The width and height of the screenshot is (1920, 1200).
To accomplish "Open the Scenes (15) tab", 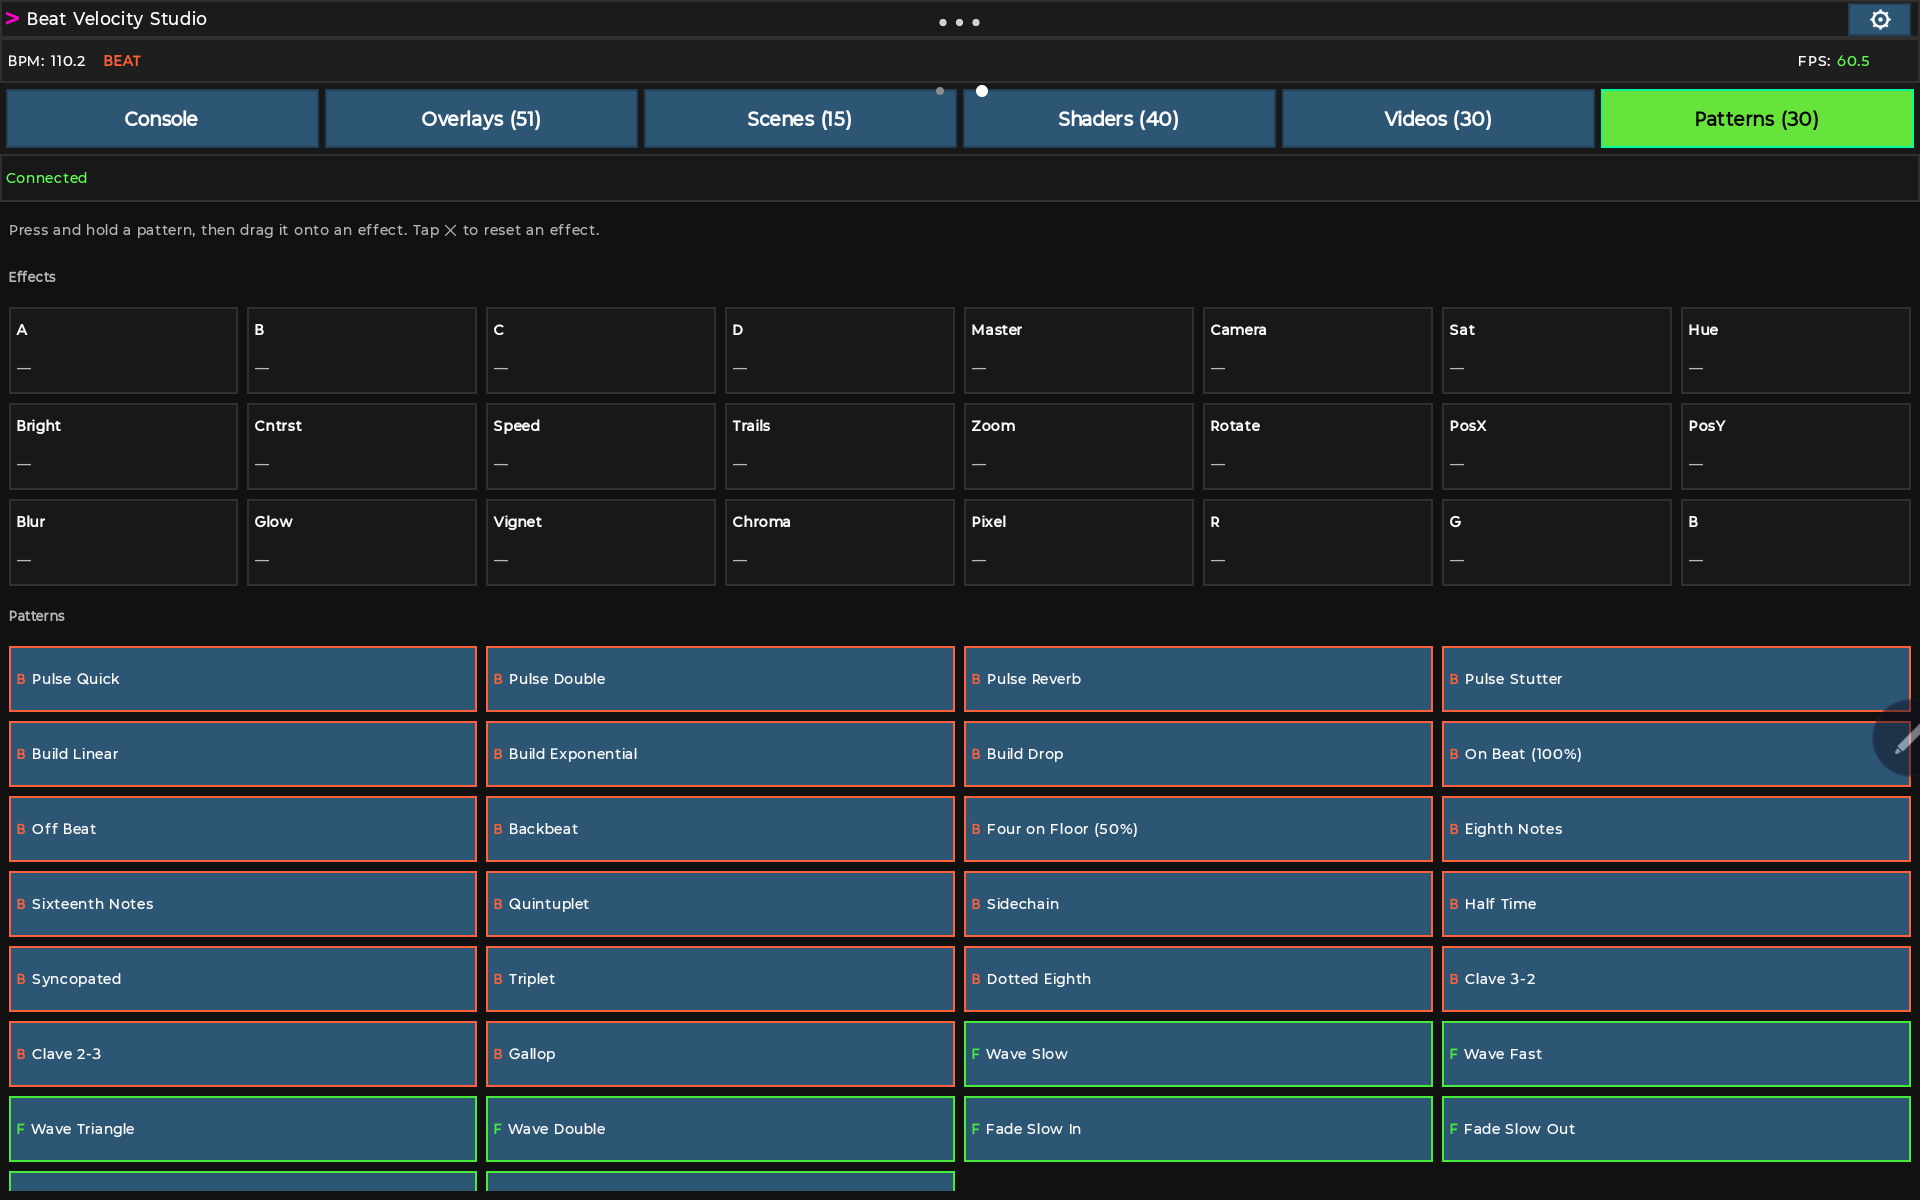I will pyautogui.click(x=800, y=119).
